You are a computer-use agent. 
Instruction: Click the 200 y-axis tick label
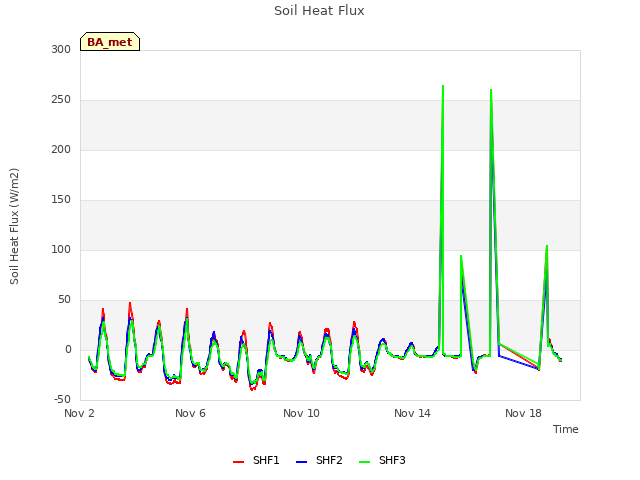(x=61, y=149)
